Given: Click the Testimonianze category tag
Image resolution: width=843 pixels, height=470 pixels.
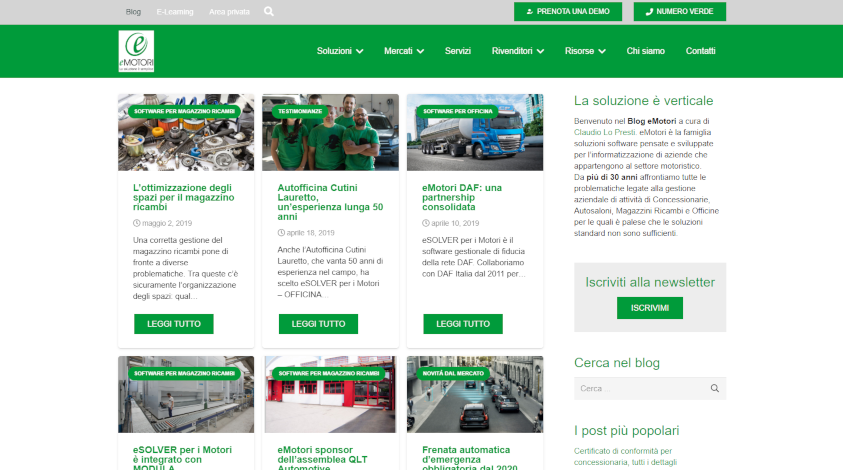Looking at the screenshot, I should 300,111.
